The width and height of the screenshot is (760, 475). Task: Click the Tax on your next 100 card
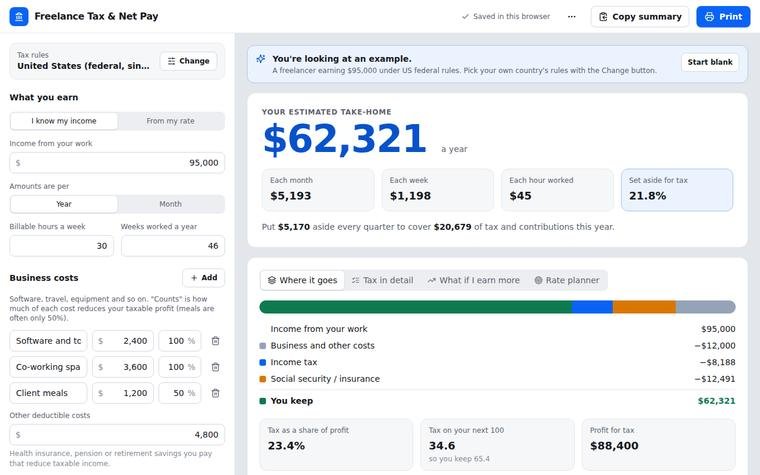tap(497, 444)
